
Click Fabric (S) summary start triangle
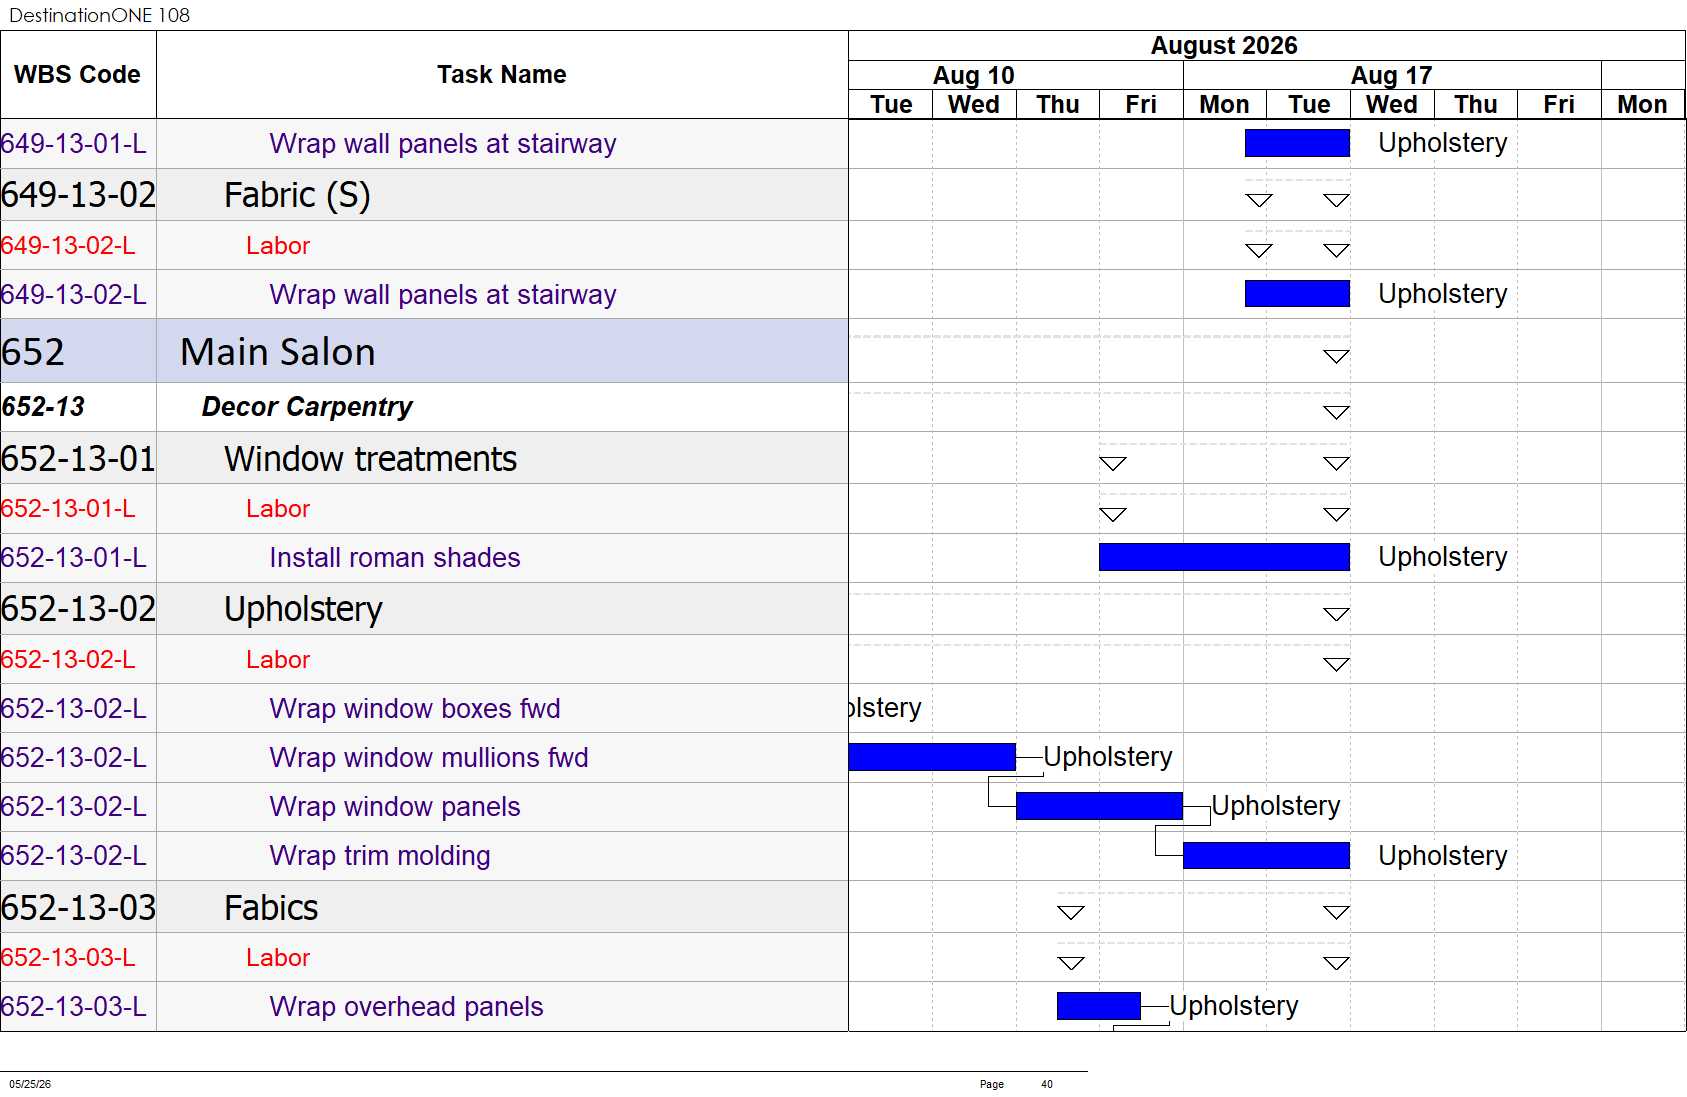pyautogui.click(x=1259, y=200)
